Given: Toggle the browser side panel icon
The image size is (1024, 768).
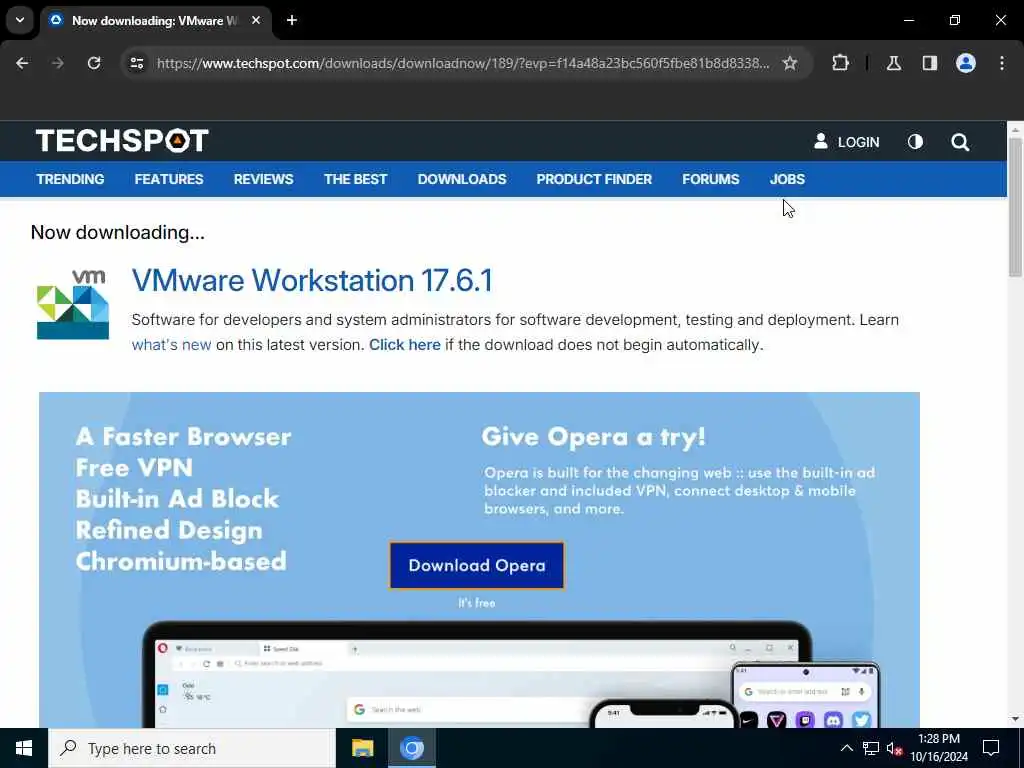Looking at the screenshot, I should pos(929,63).
